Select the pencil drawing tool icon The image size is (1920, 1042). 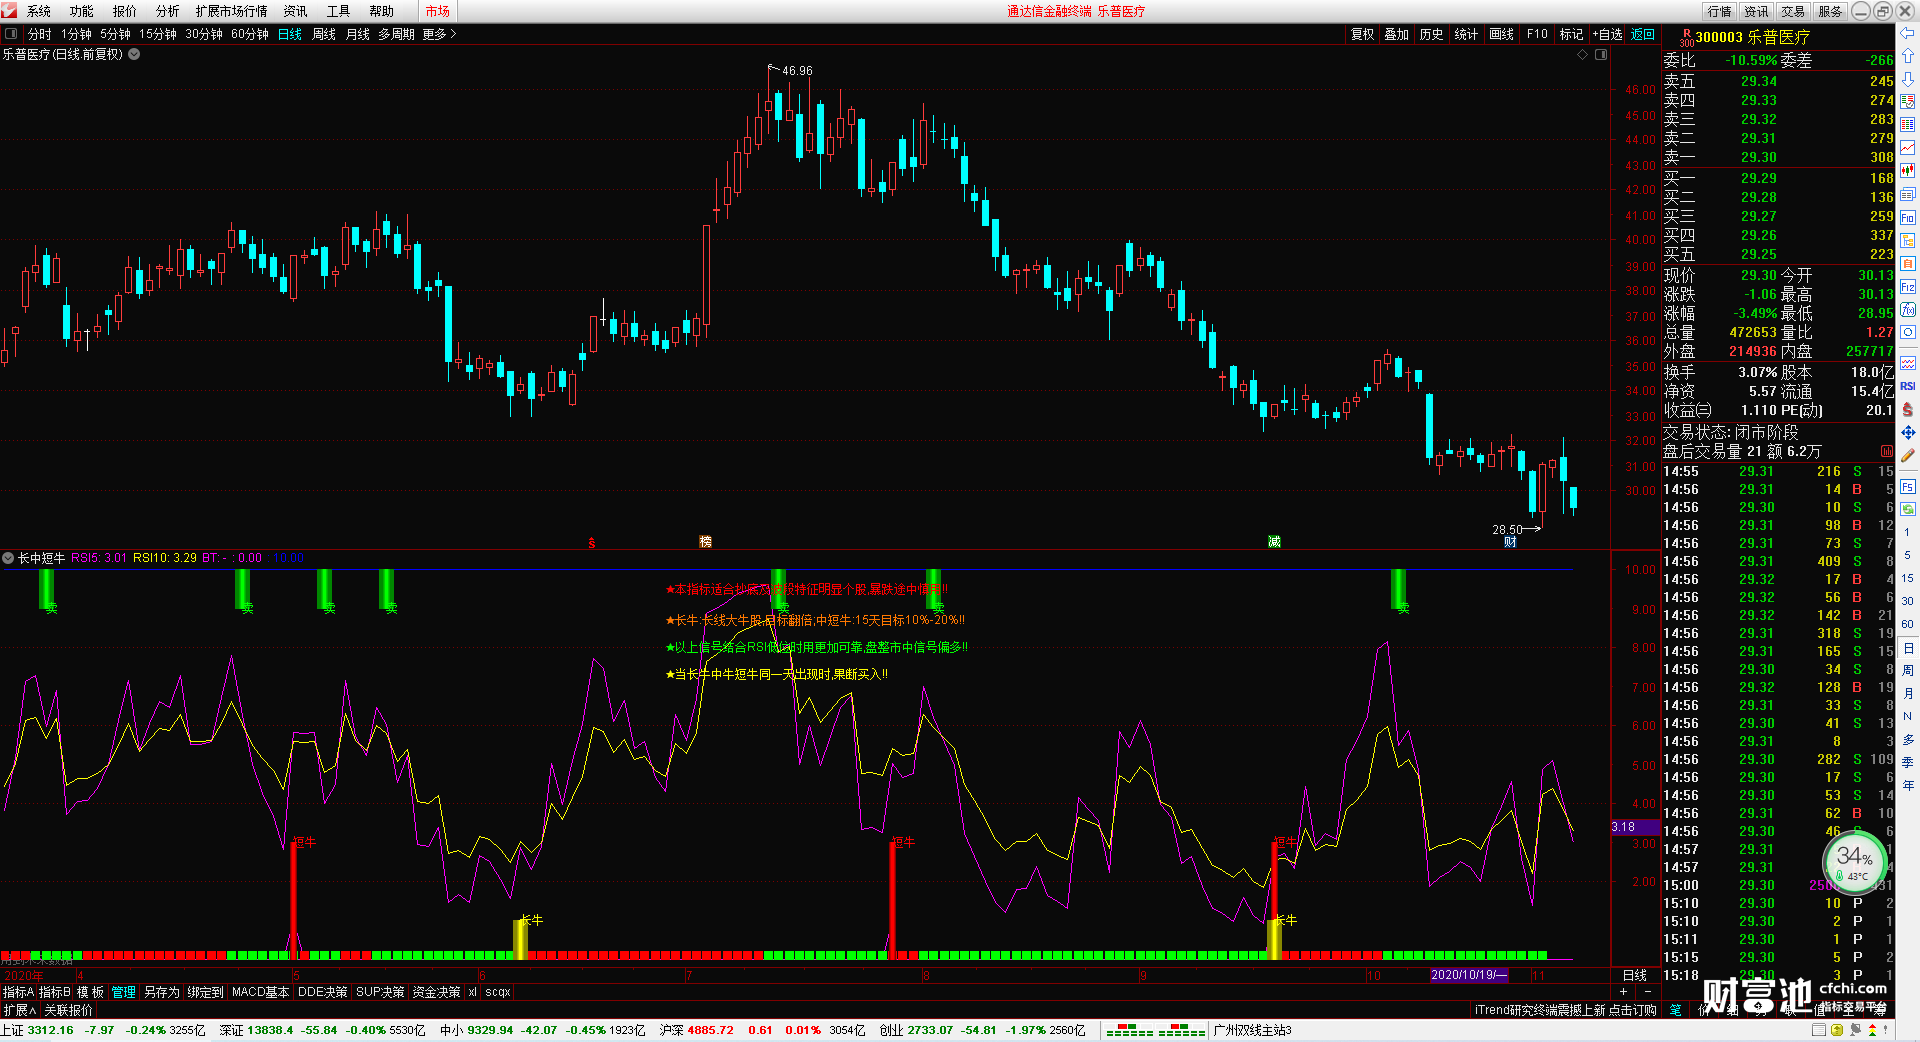(1908, 456)
